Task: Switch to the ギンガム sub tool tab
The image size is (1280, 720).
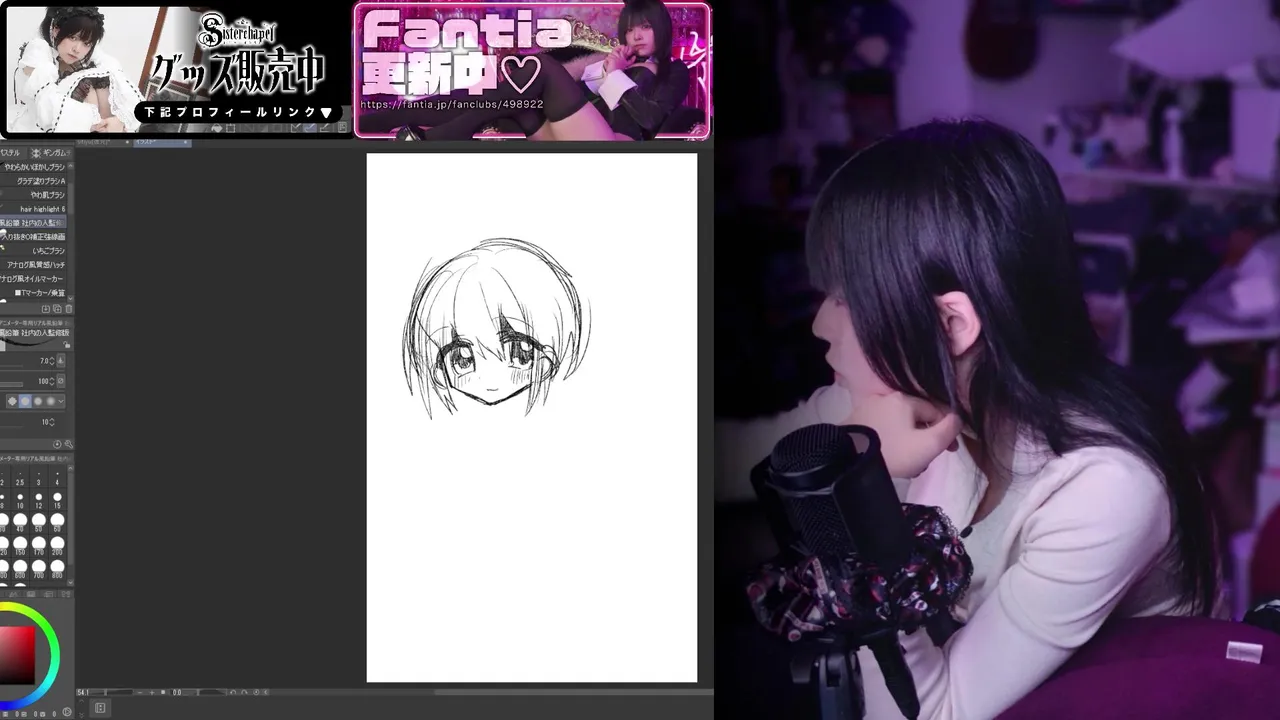Action: 50,153
